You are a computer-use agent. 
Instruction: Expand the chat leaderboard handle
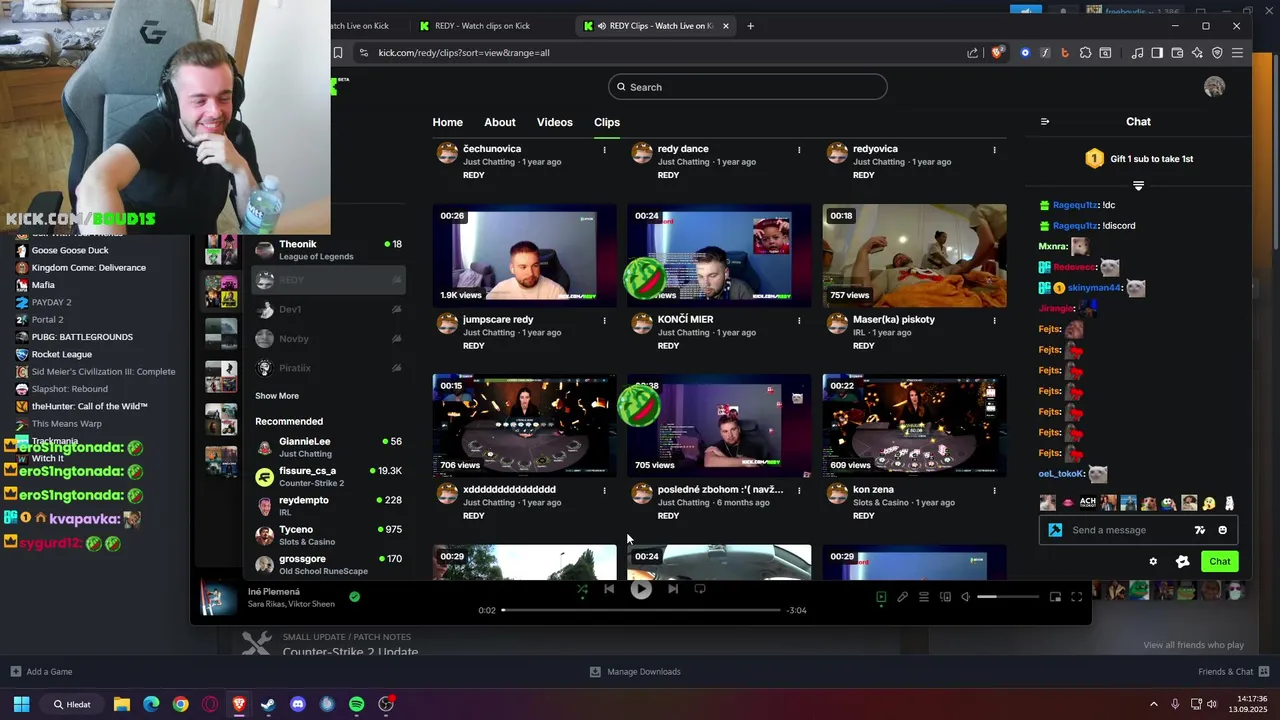coord(1138,186)
